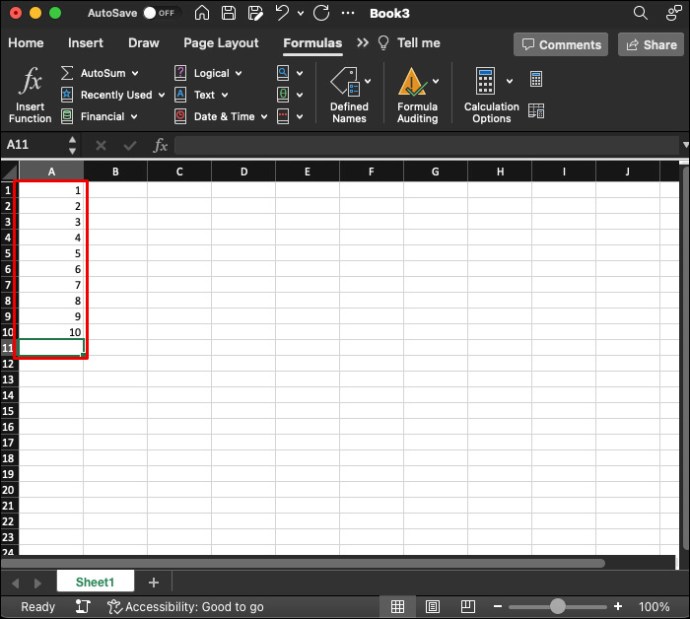This screenshot has width=690, height=619.
Task: Open the Recently Used functions dropdown
Action: tap(161, 95)
